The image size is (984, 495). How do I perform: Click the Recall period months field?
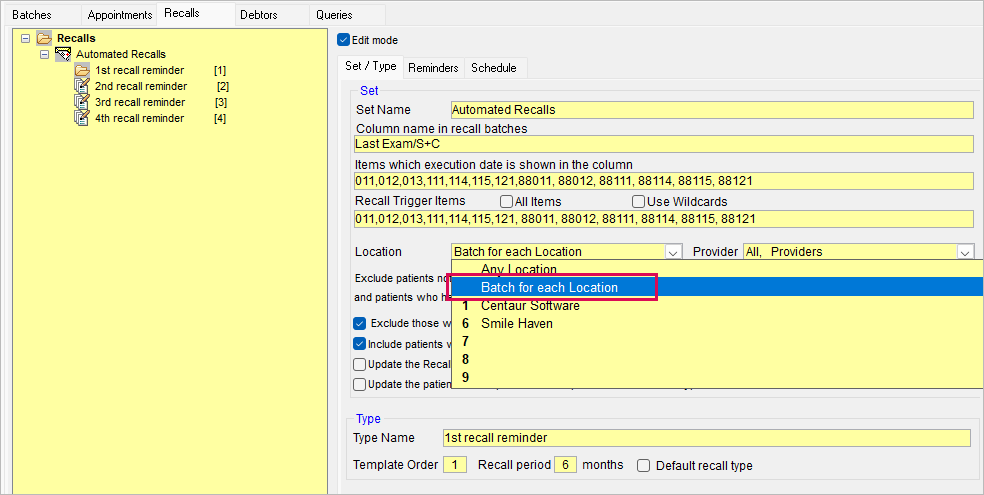[565, 465]
